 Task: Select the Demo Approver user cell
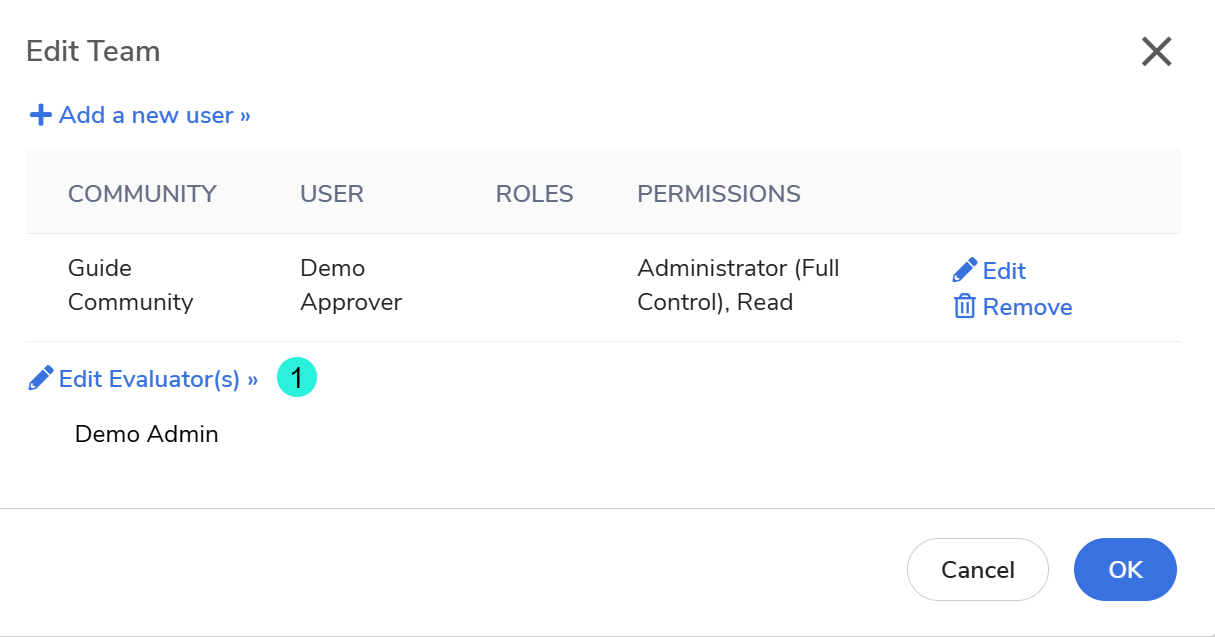(x=351, y=285)
